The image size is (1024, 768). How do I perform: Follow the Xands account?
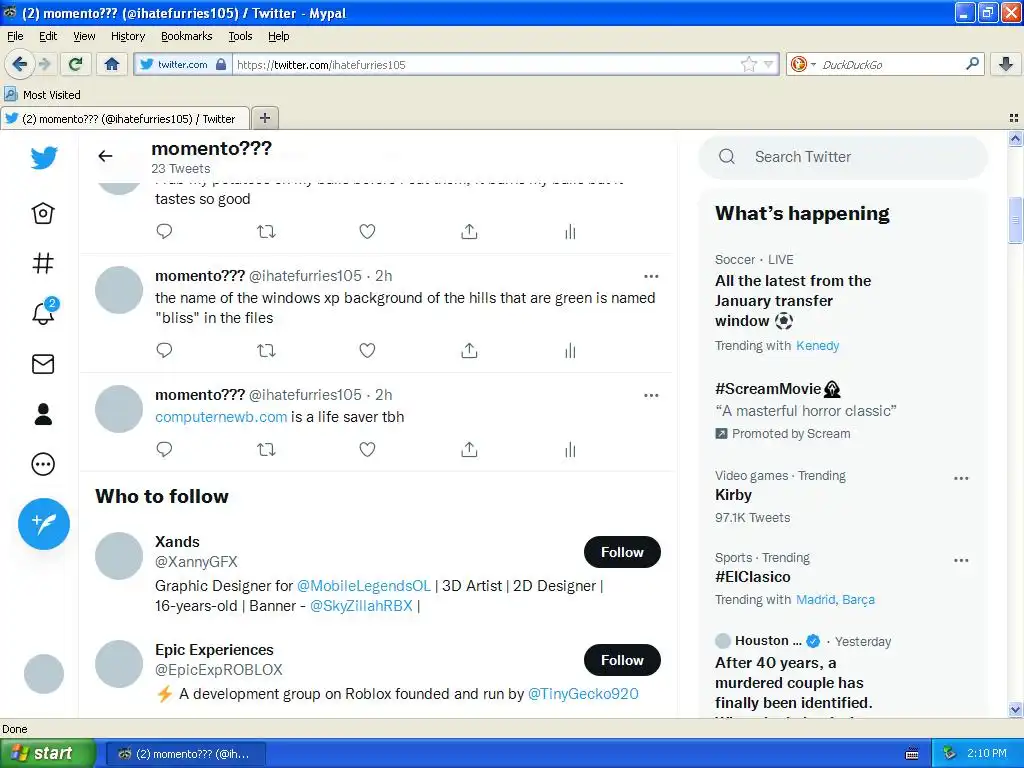[x=622, y=552]
